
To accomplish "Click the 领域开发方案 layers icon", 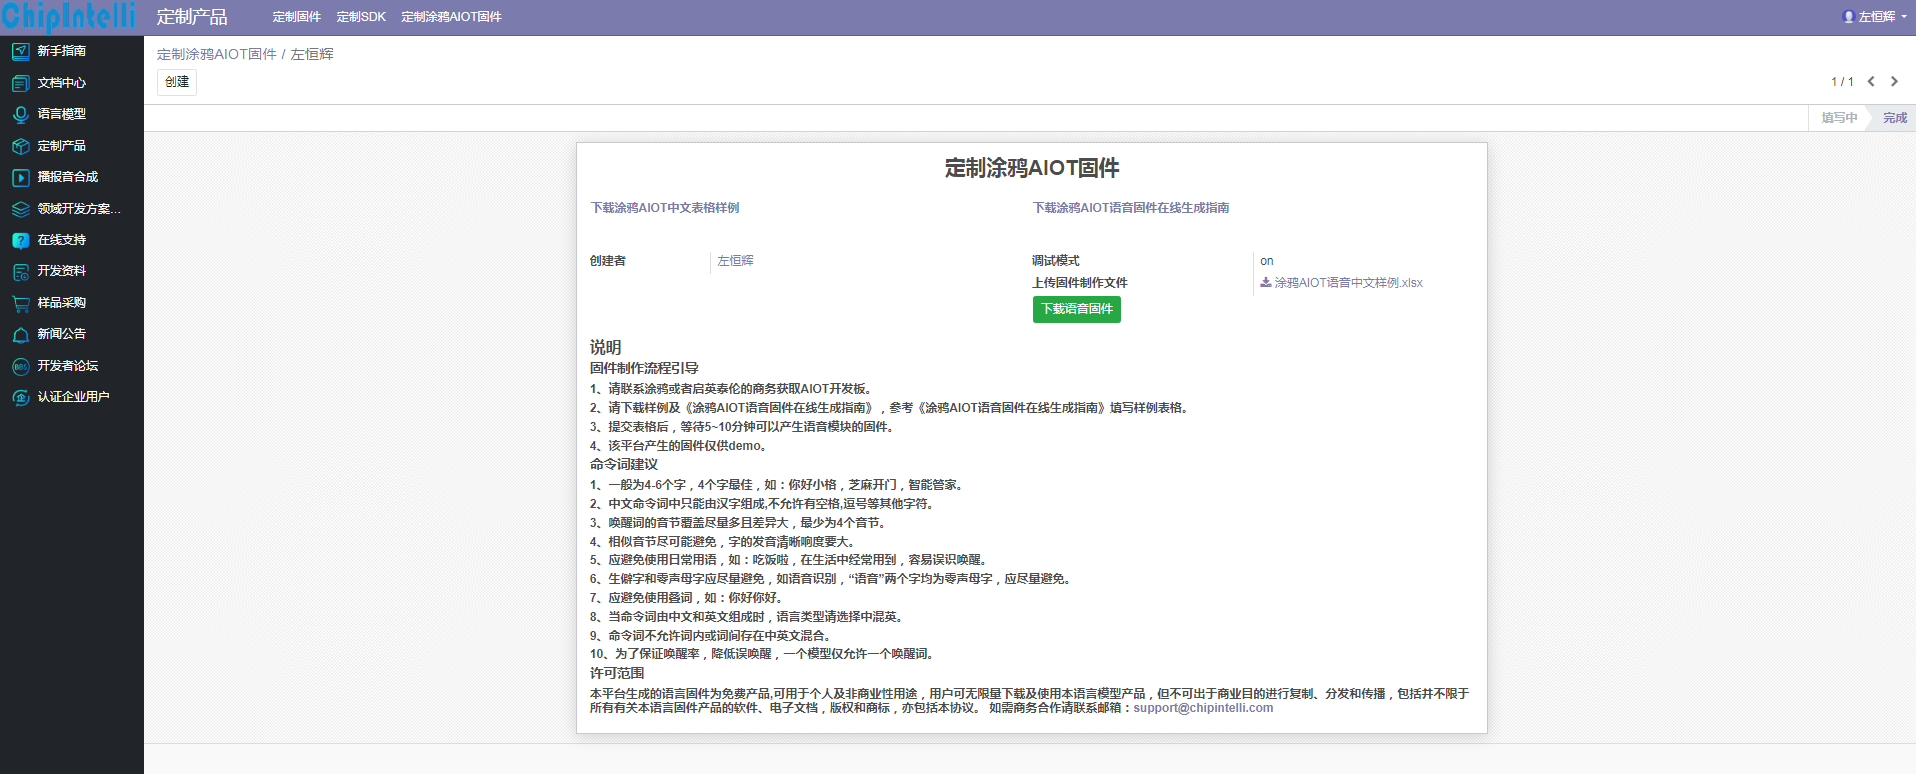I will [20, 209].
